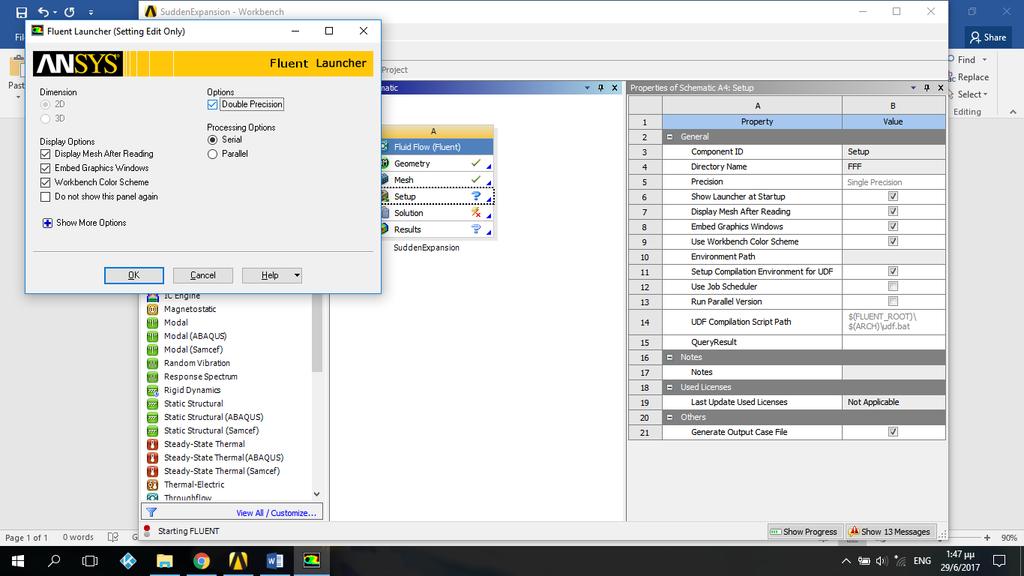Open Project Schematic panel dropdown arrow

coord(587,88)
